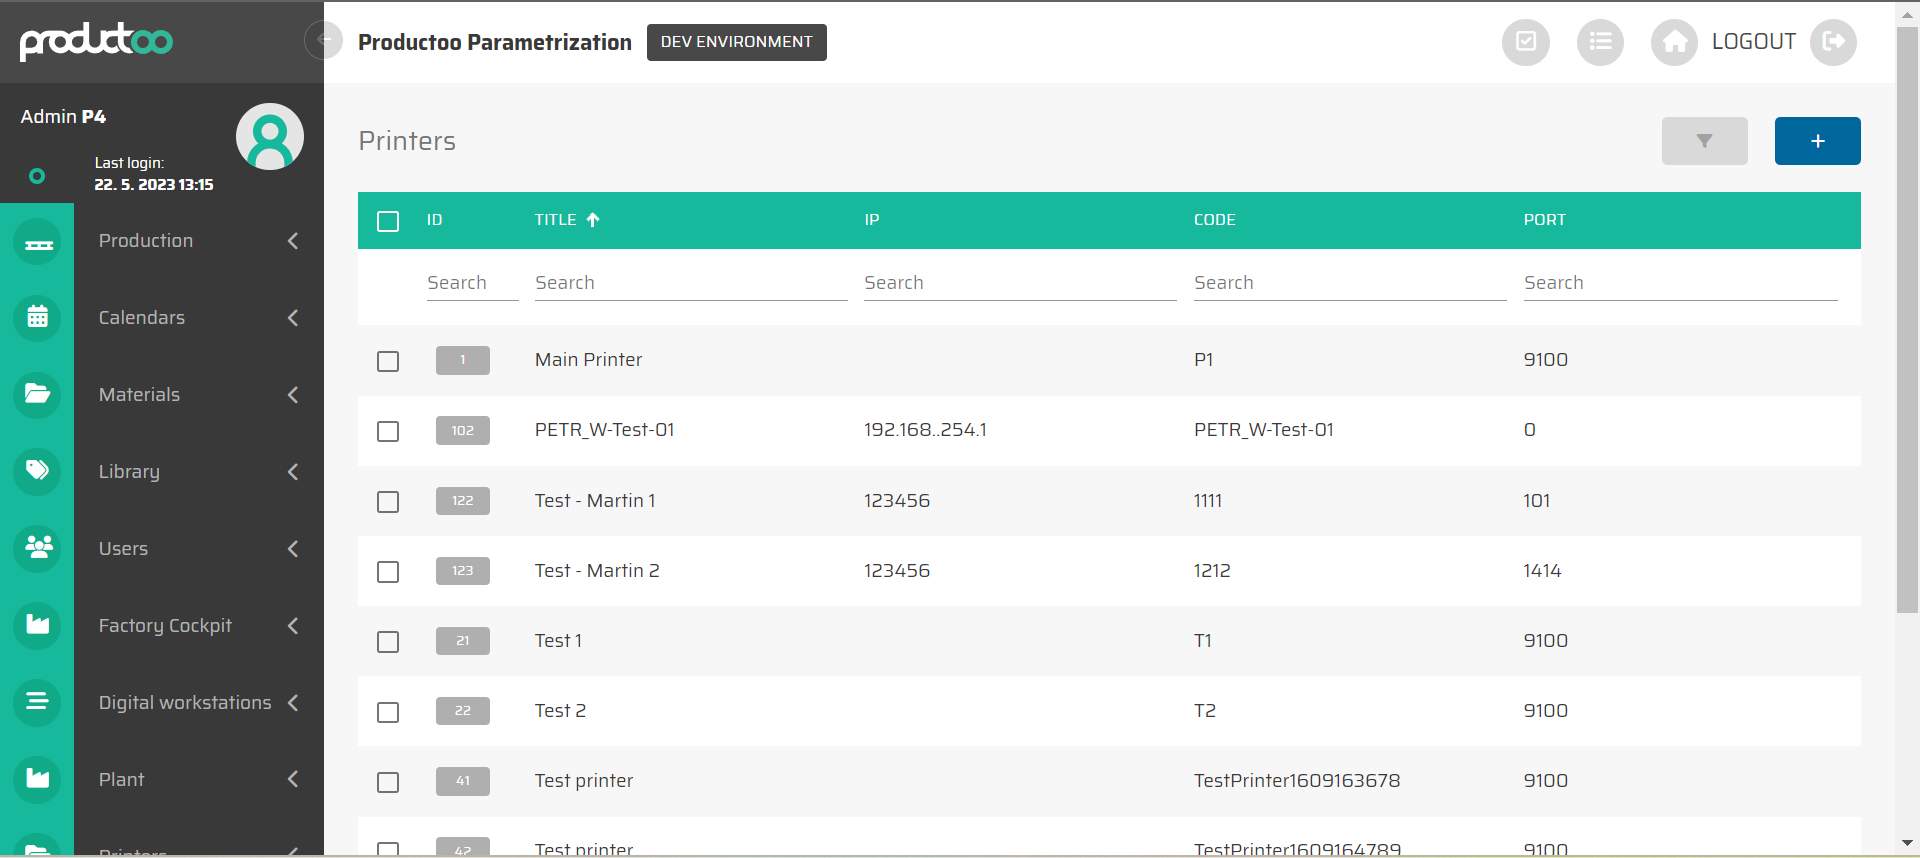Click the blue add printer plus button
This screenshot has height=858, width=1920.
pos(1817,141)
